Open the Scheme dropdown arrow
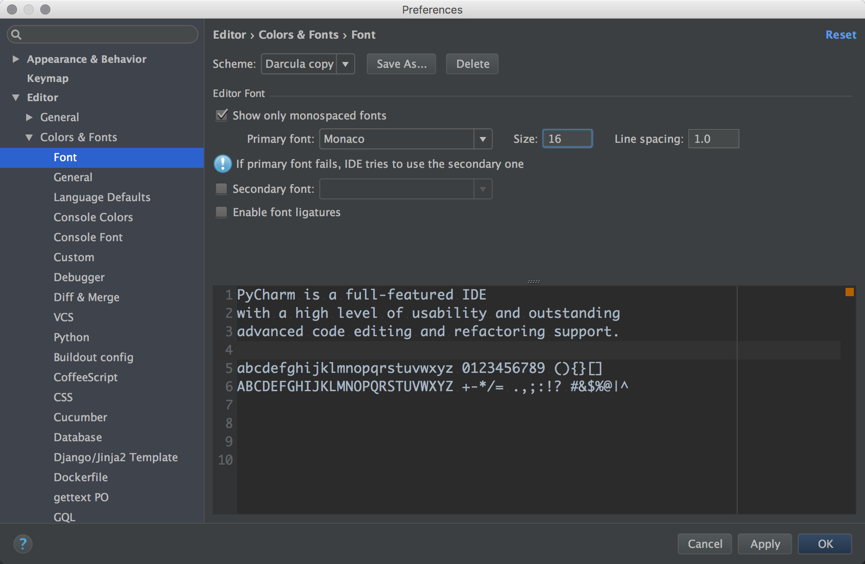The height and width of the screenshot is (564, 865). tap(345, 64)
